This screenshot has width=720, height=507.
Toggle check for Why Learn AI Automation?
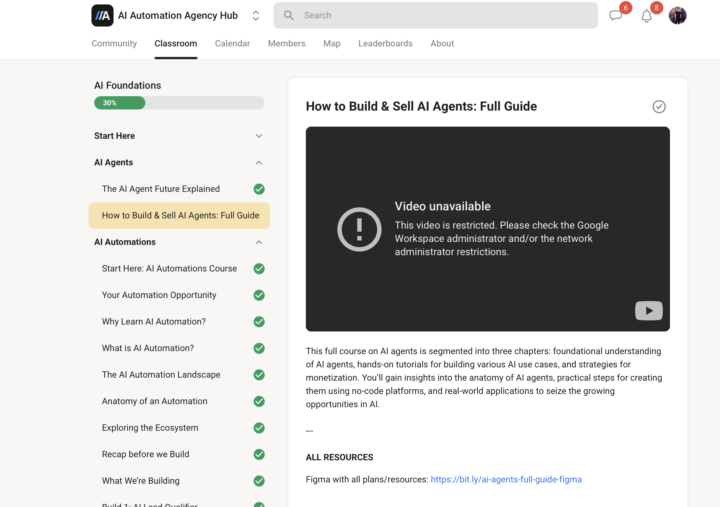point(259,321)
